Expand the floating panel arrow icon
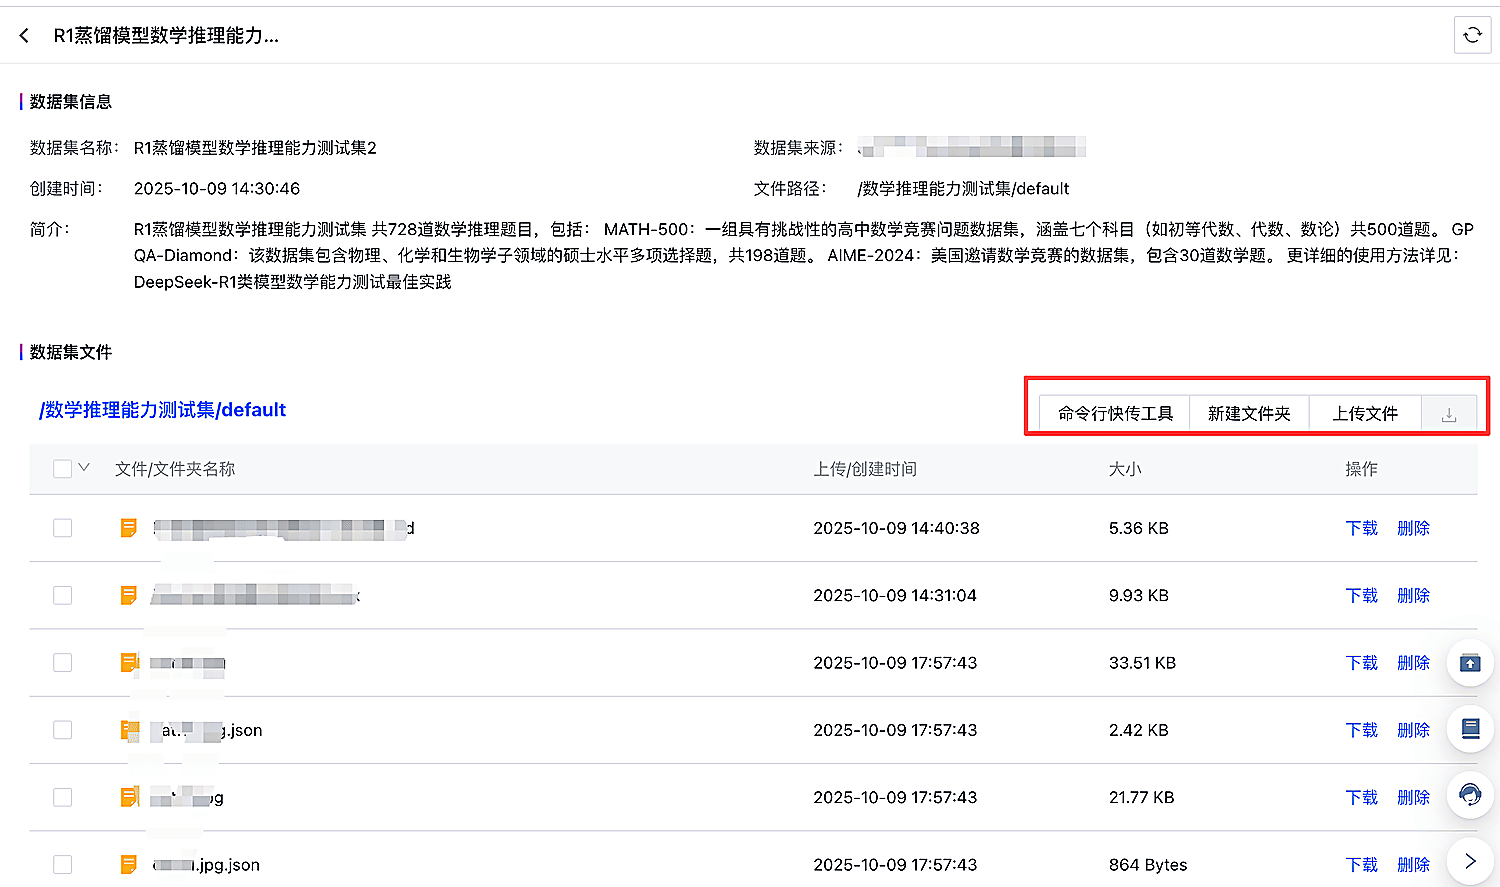 coord(1470,861)
